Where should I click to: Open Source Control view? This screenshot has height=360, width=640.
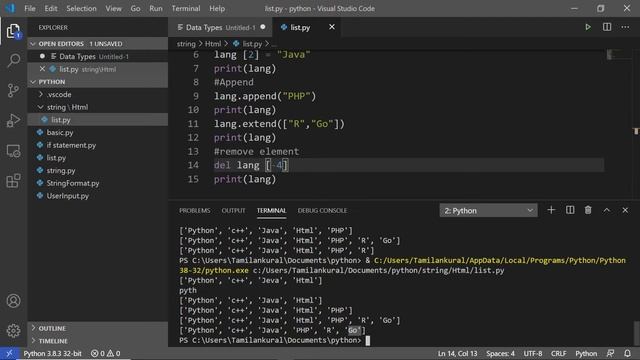coord(13,90)
